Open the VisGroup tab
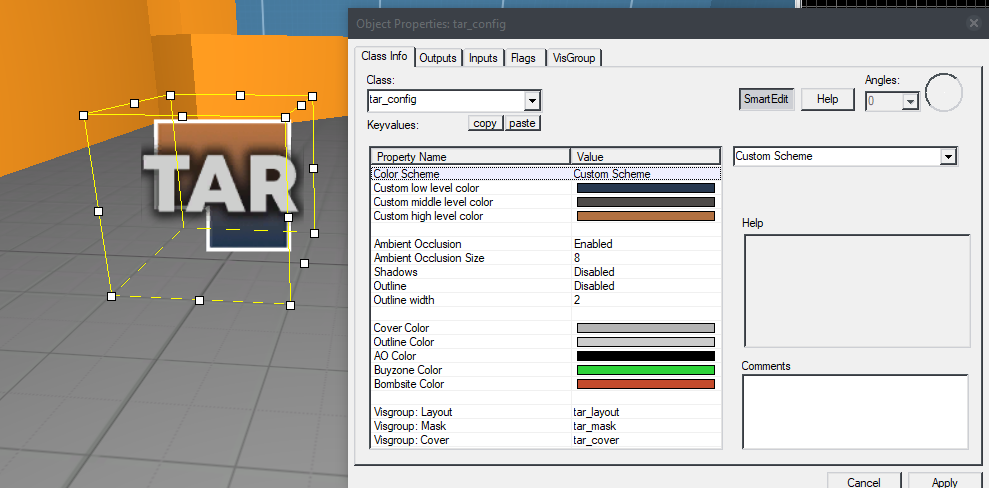This screenshot has height=488, width=989. 574,58
